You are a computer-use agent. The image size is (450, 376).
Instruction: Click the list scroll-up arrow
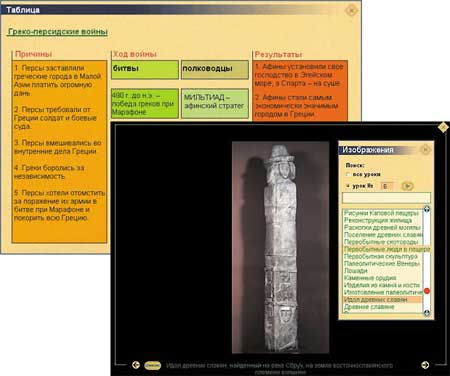(x=426, y=209)
